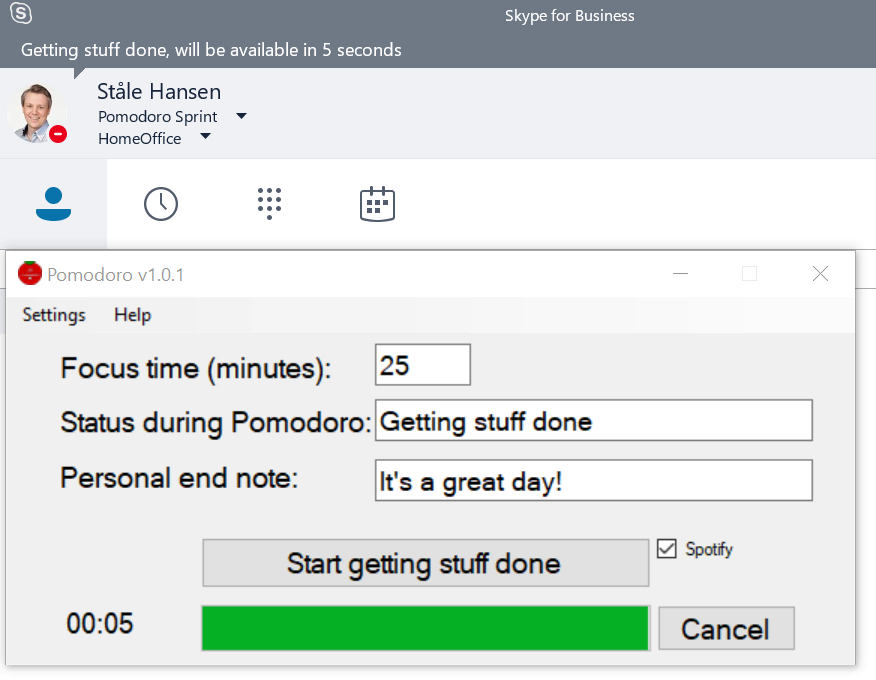The image size is (876, 680).
Task: Expand the HomeOffice location dropdown
Action: point(206,137)
